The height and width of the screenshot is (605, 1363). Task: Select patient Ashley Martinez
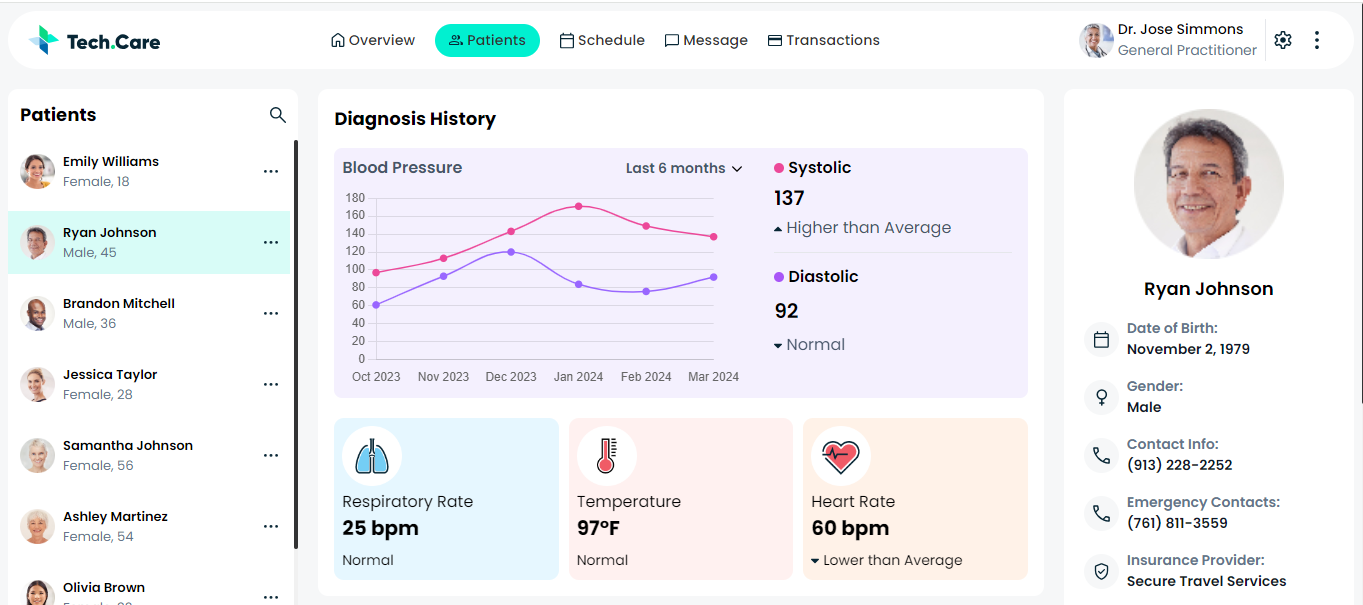(149, 526)
